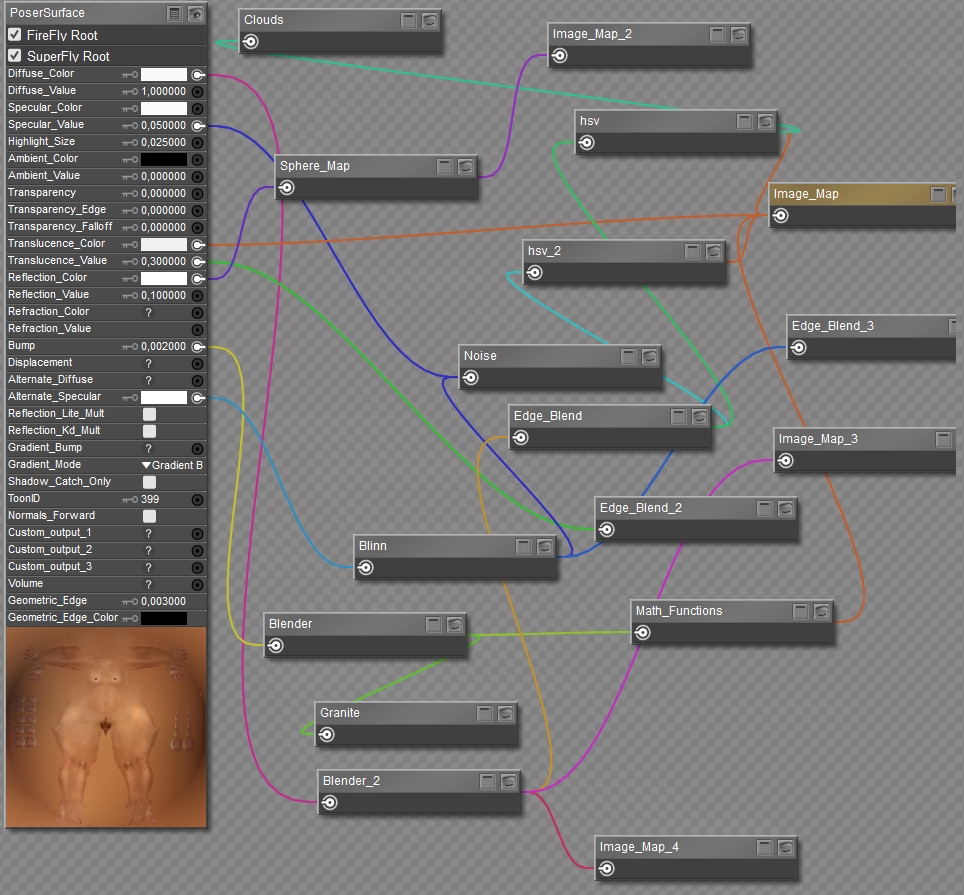This screenshot has width=964, height=895.
Task: Click the Image_Map node output plug
Action: click(x=780, y=216)
